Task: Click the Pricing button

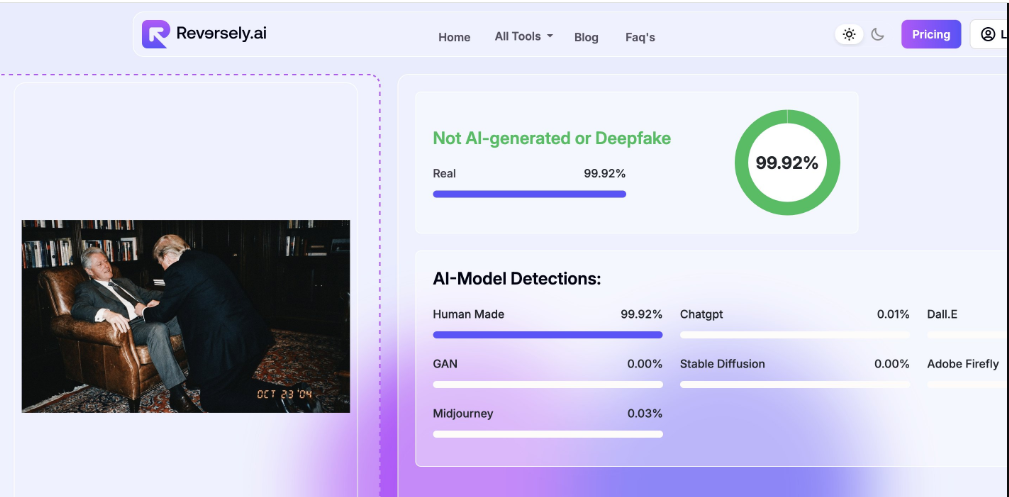Action: 931,34
